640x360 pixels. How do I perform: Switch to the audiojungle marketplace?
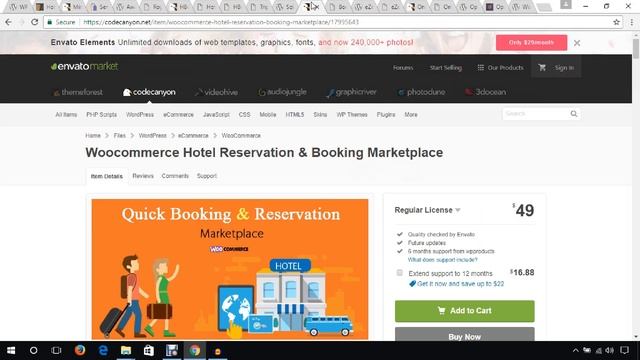pyautogui.click(x=282, y=92)
